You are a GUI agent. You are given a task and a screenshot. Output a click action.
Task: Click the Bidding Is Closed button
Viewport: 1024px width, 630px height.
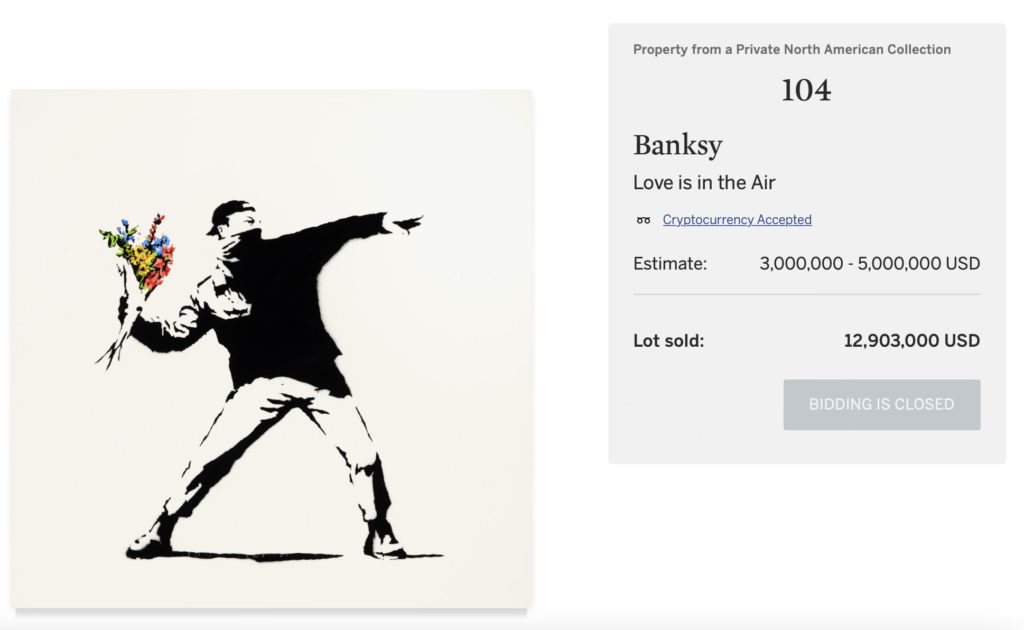click(x=882, y=404)
